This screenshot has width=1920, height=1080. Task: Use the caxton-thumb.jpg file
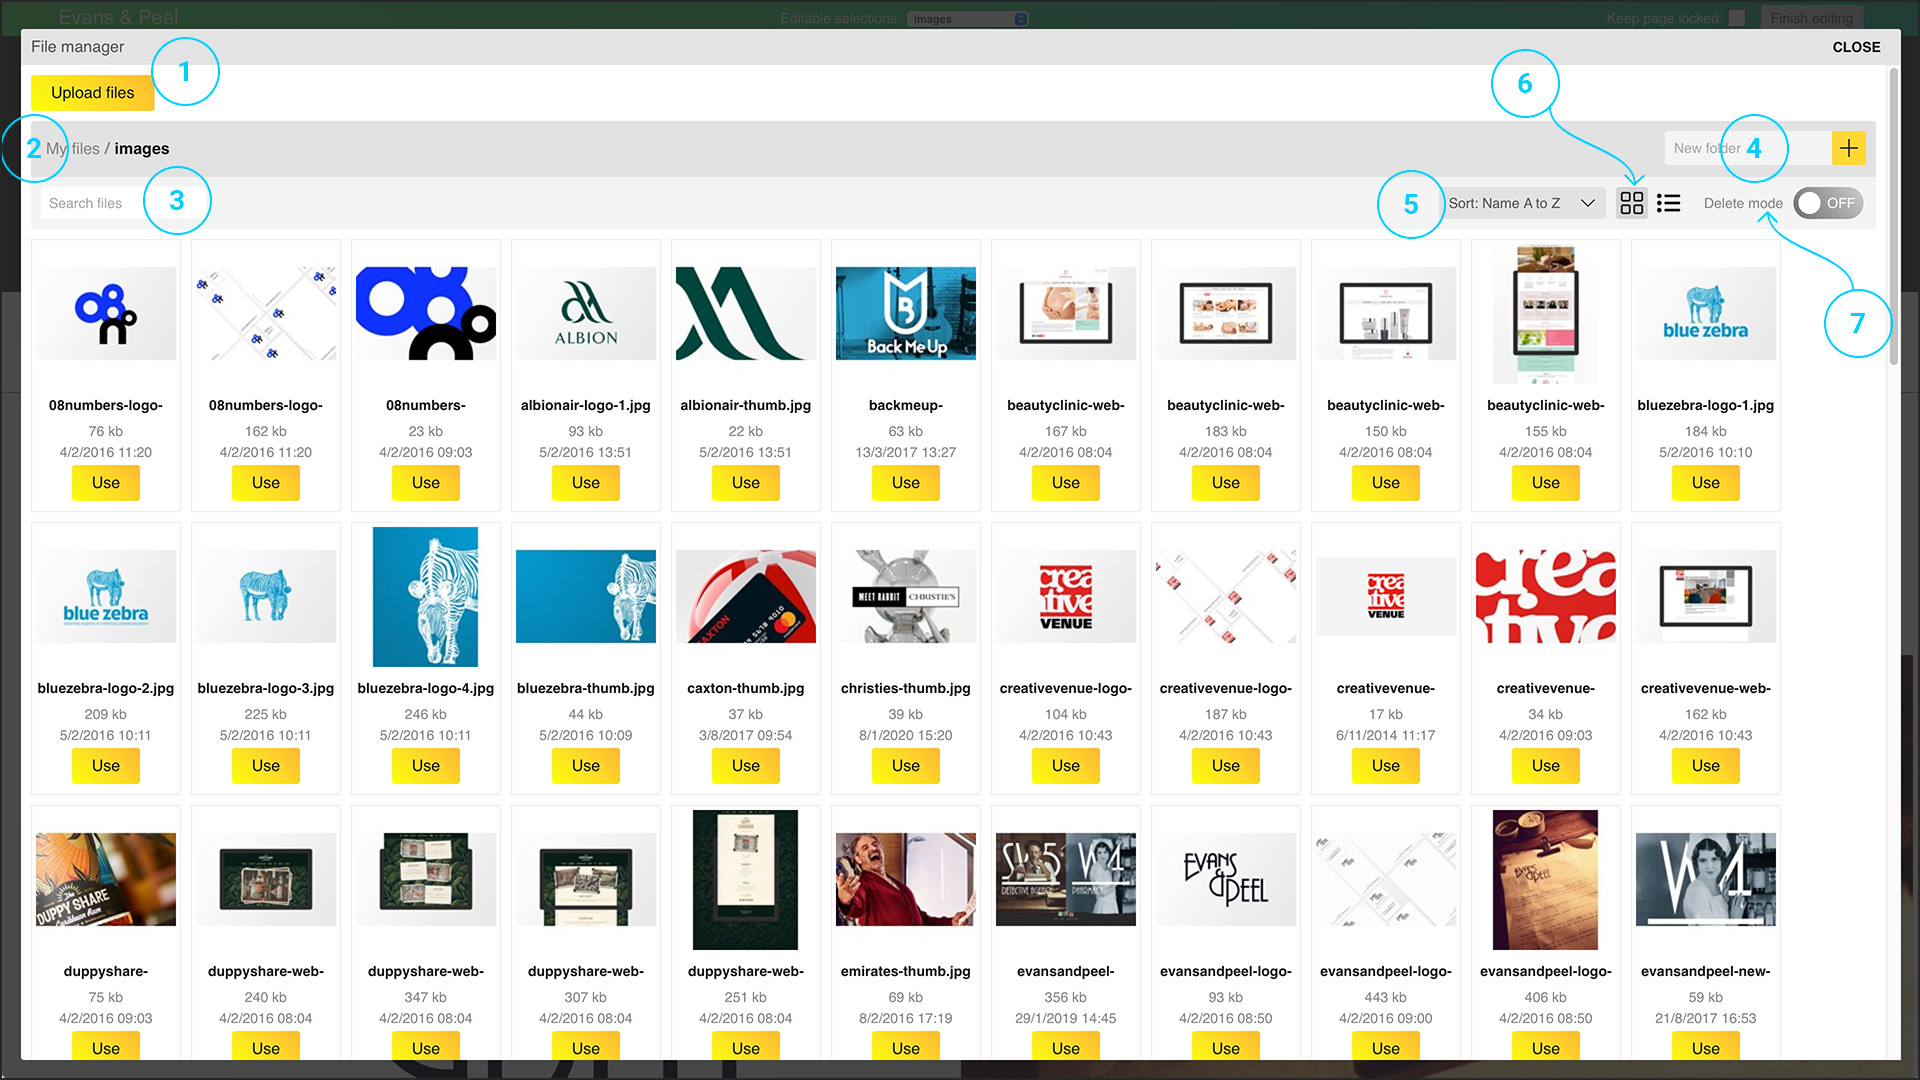pyautogui.click(x=745, y=765)
